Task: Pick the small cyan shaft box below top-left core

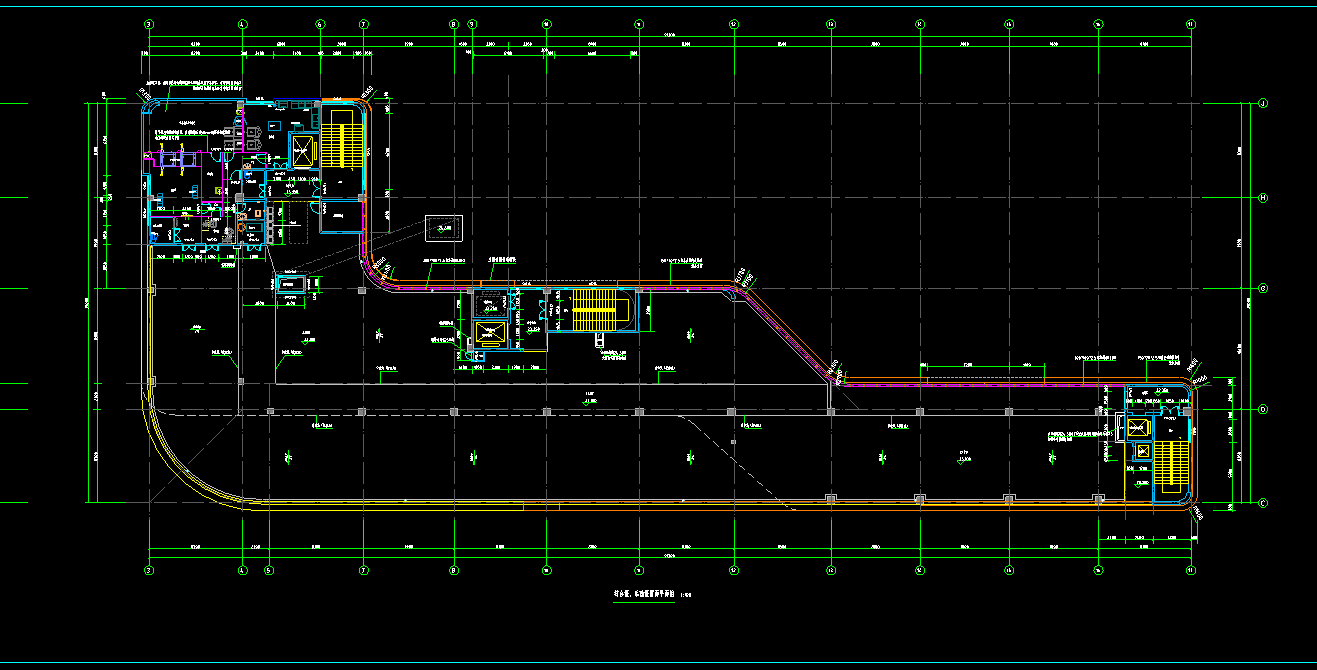Action: 290,283
